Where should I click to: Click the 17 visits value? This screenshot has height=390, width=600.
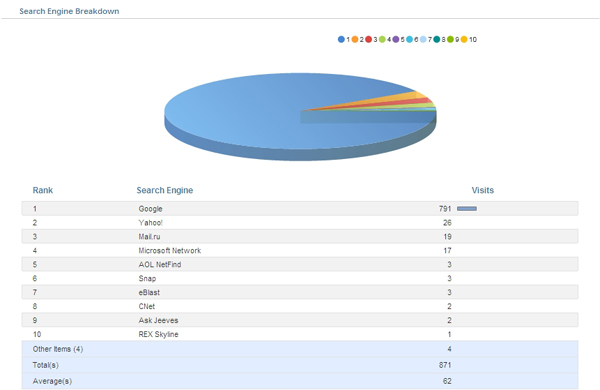[x=447, y=251]
